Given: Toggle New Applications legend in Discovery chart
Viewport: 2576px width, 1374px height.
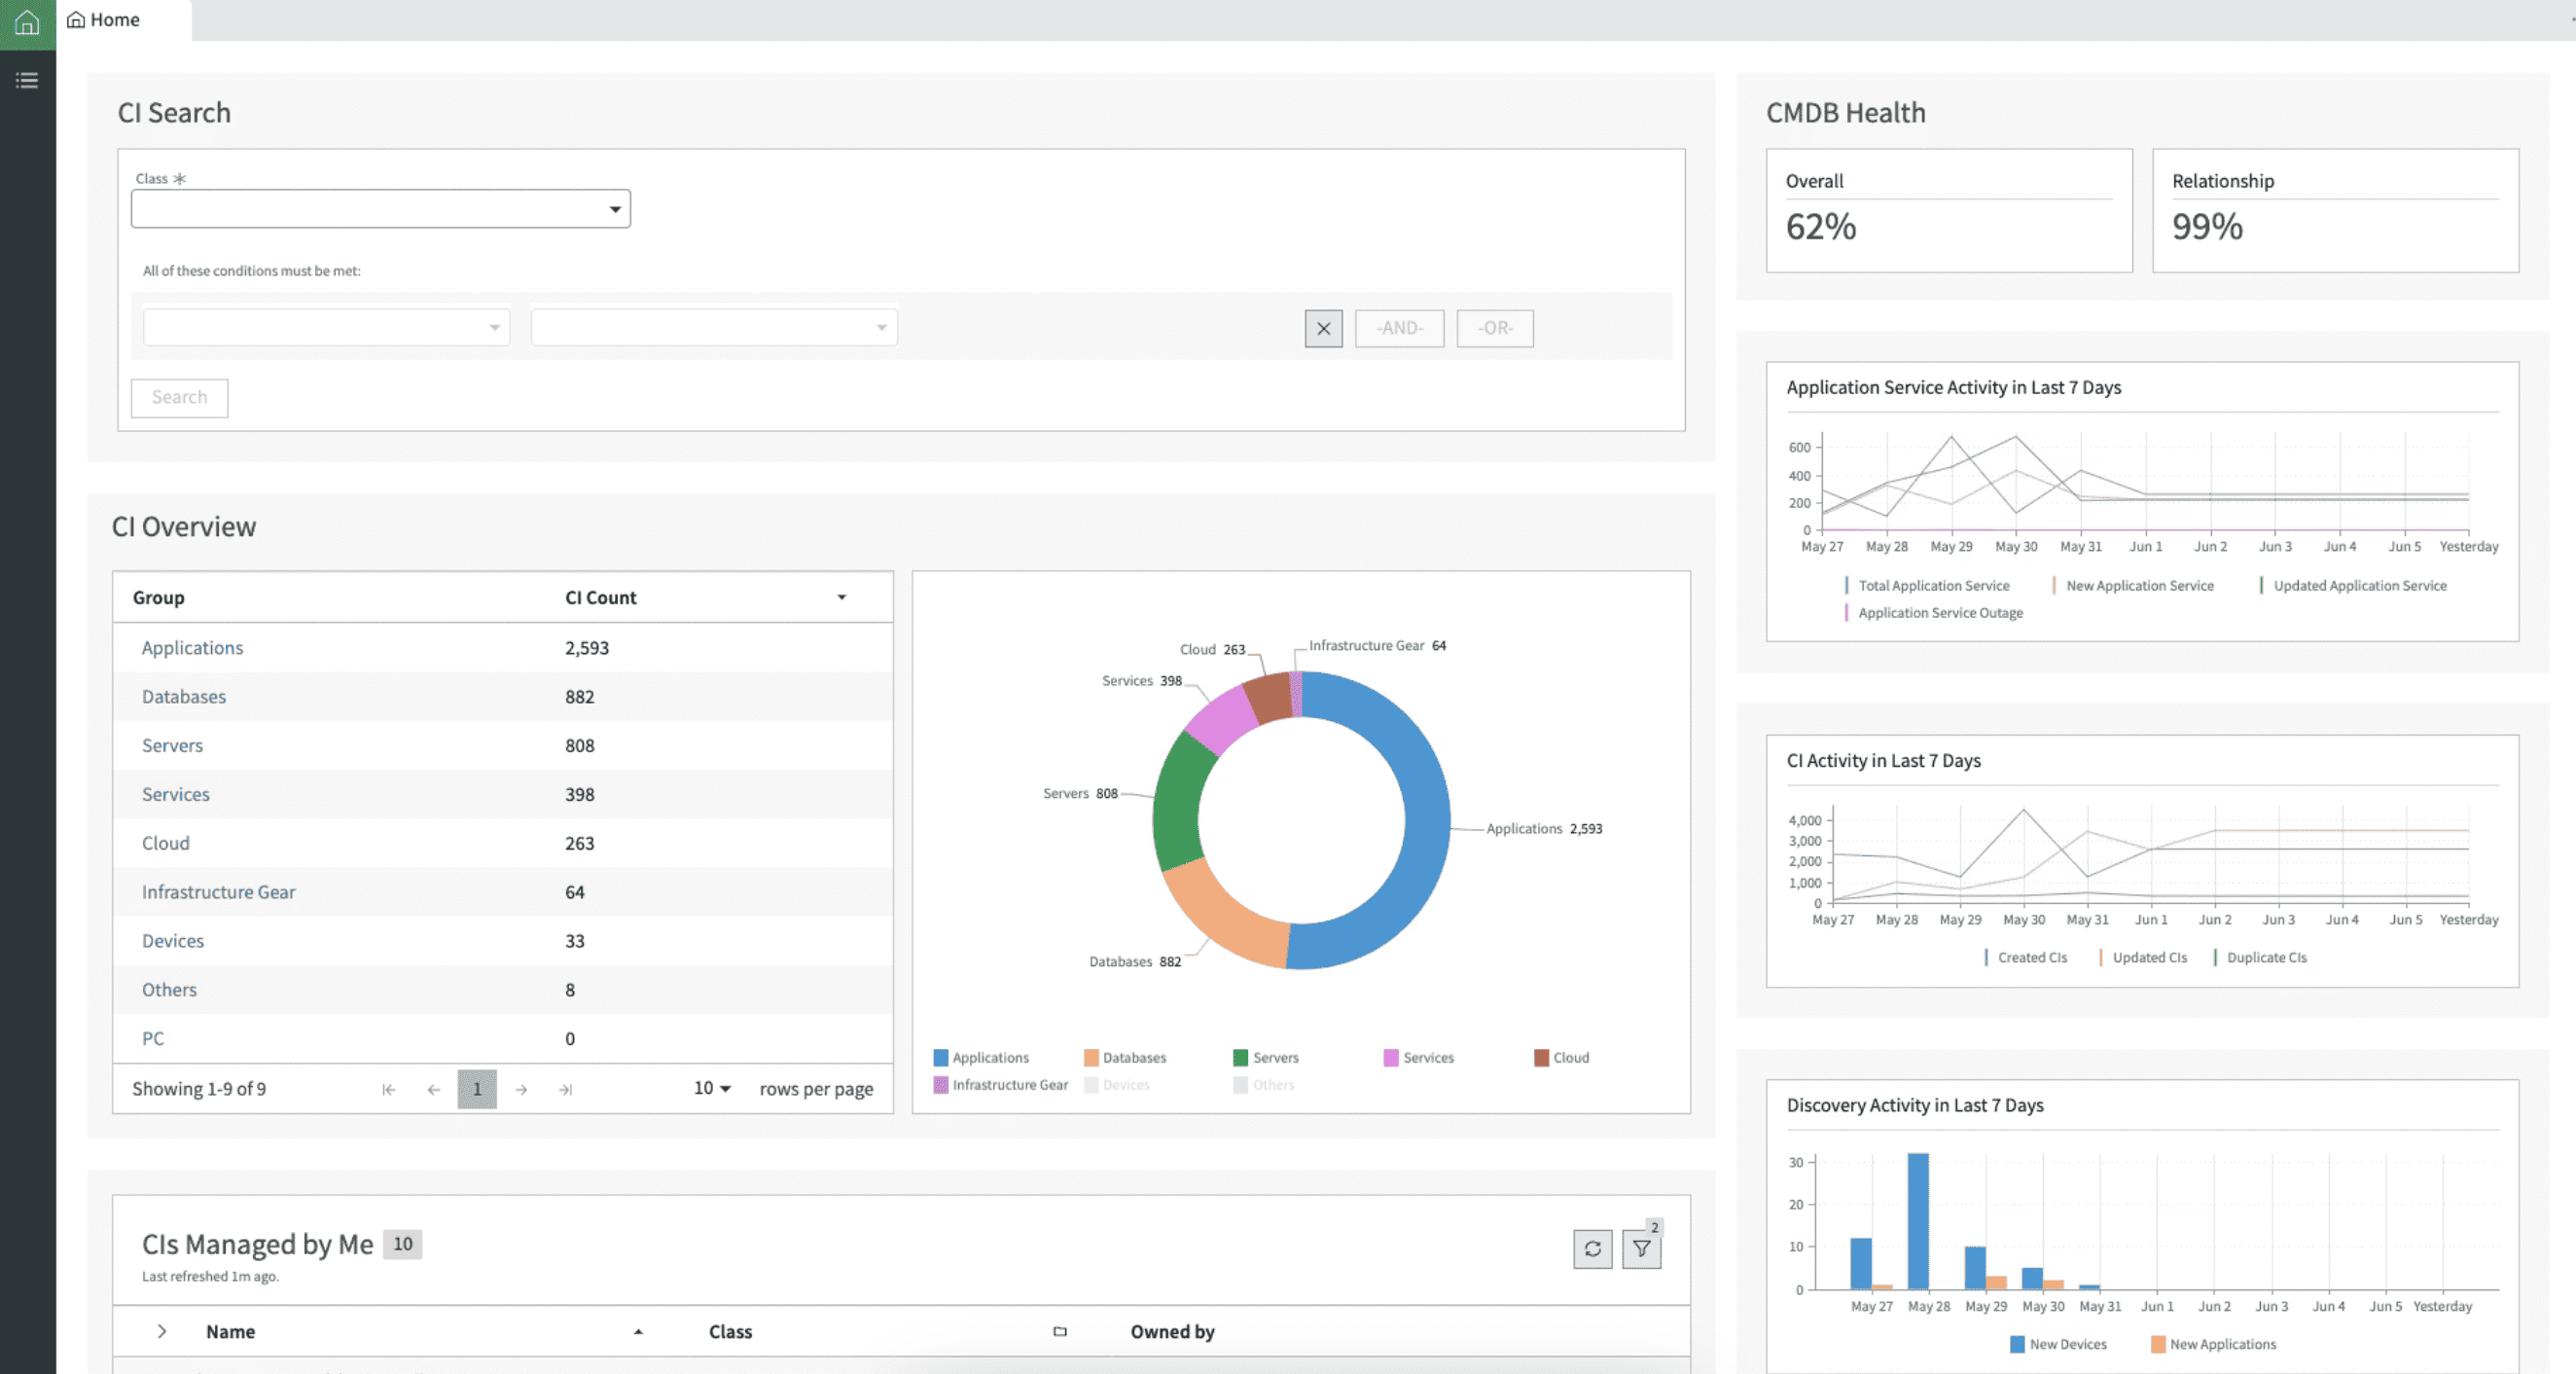Looking at the screenshot, I should pos(2213,1344).
